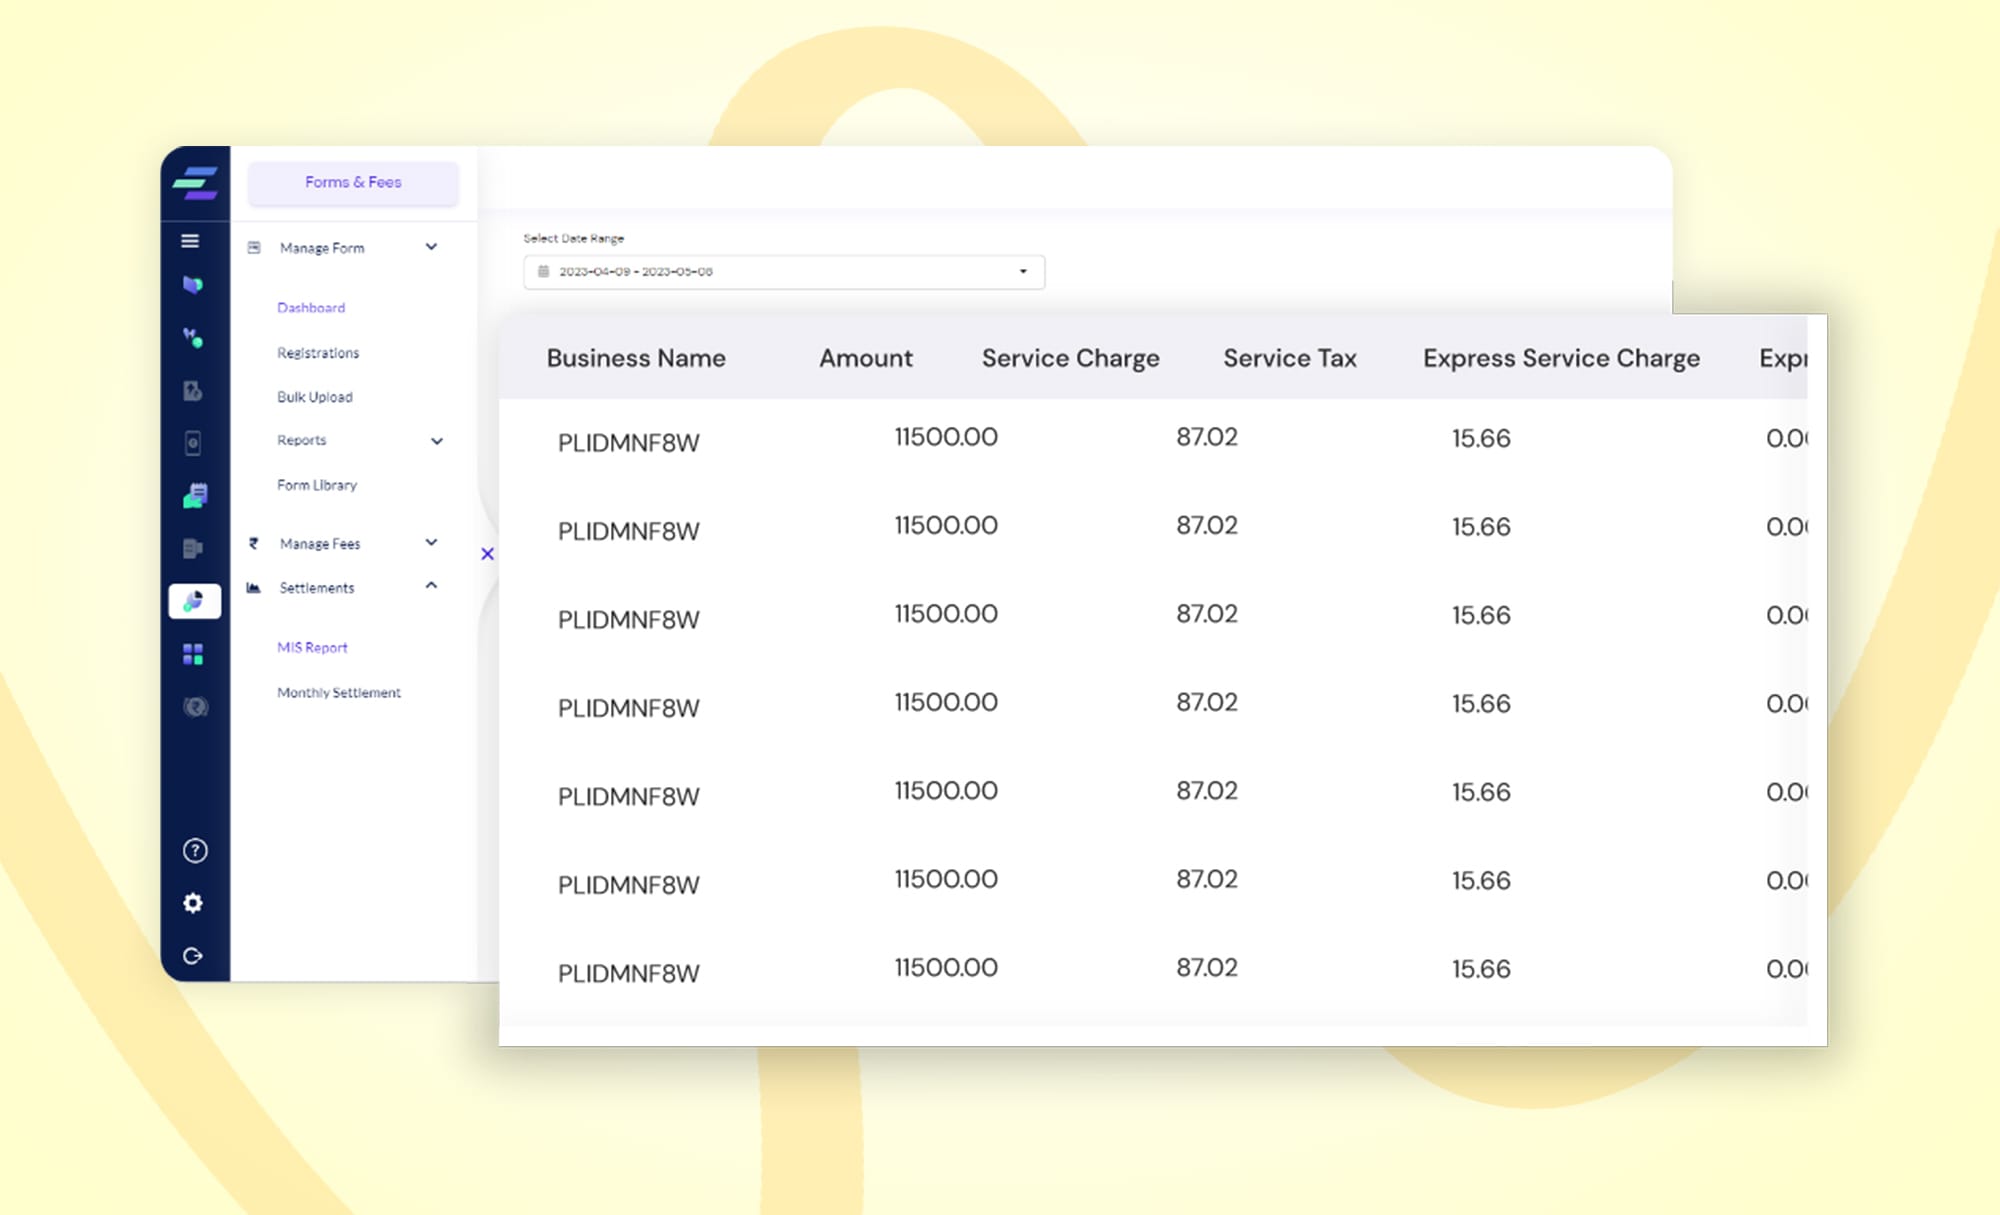Screen dimensions: 2000x1215
Task: Open the date range dropdown arrow
Action: coord(1023,271)
